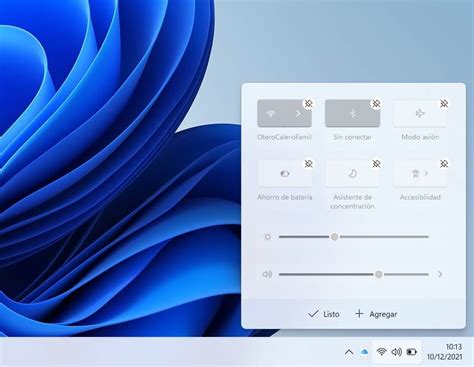Viewport: 474px width, 367px height.
Task: Toggle Ahorro de batería tile
Action: tap(285, 174)
